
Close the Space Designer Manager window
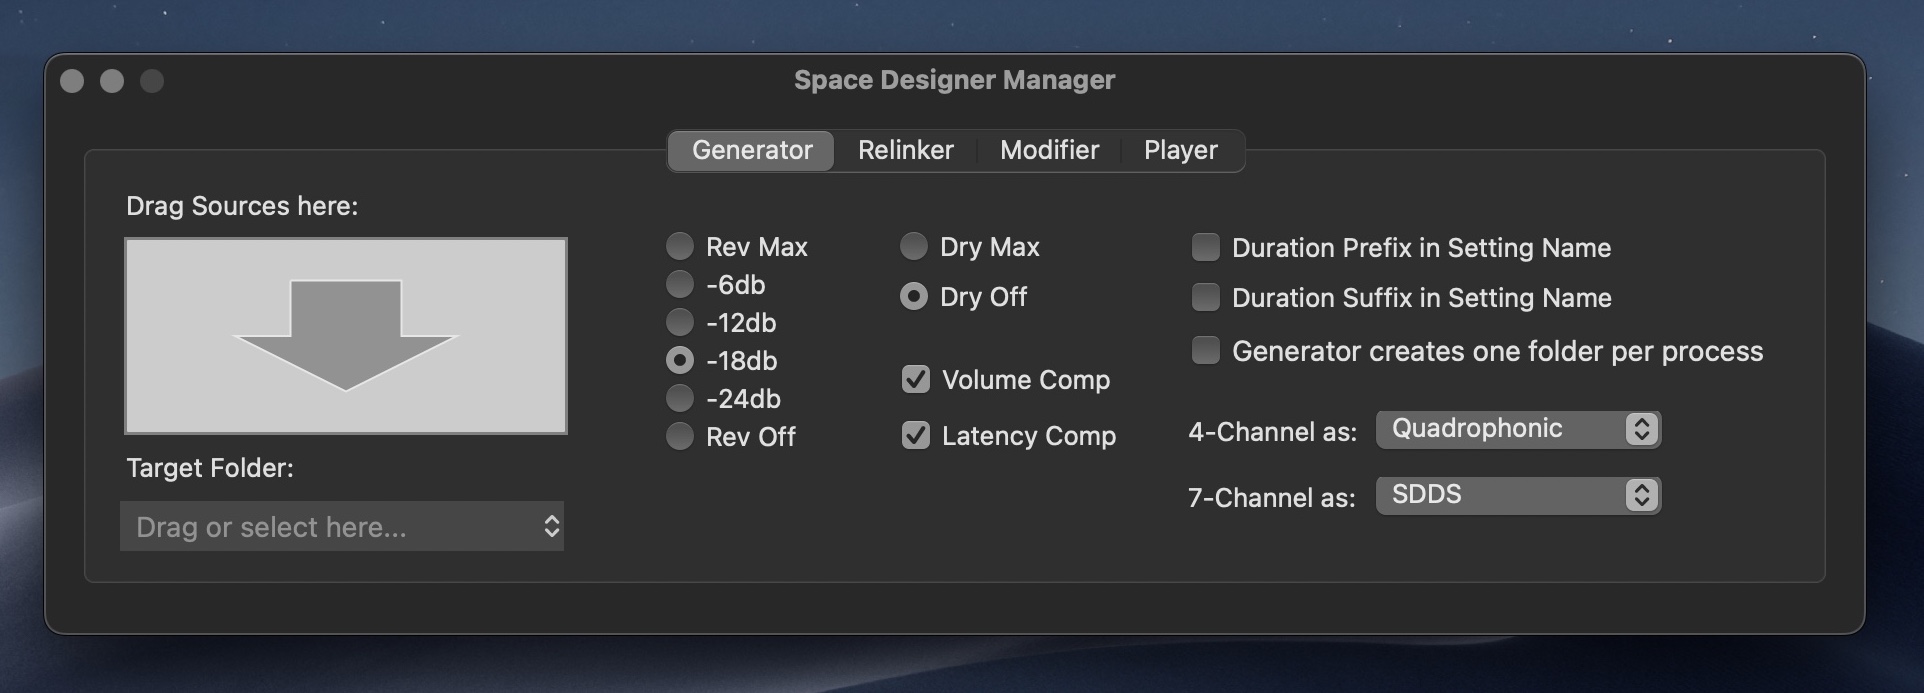[72, 81]
